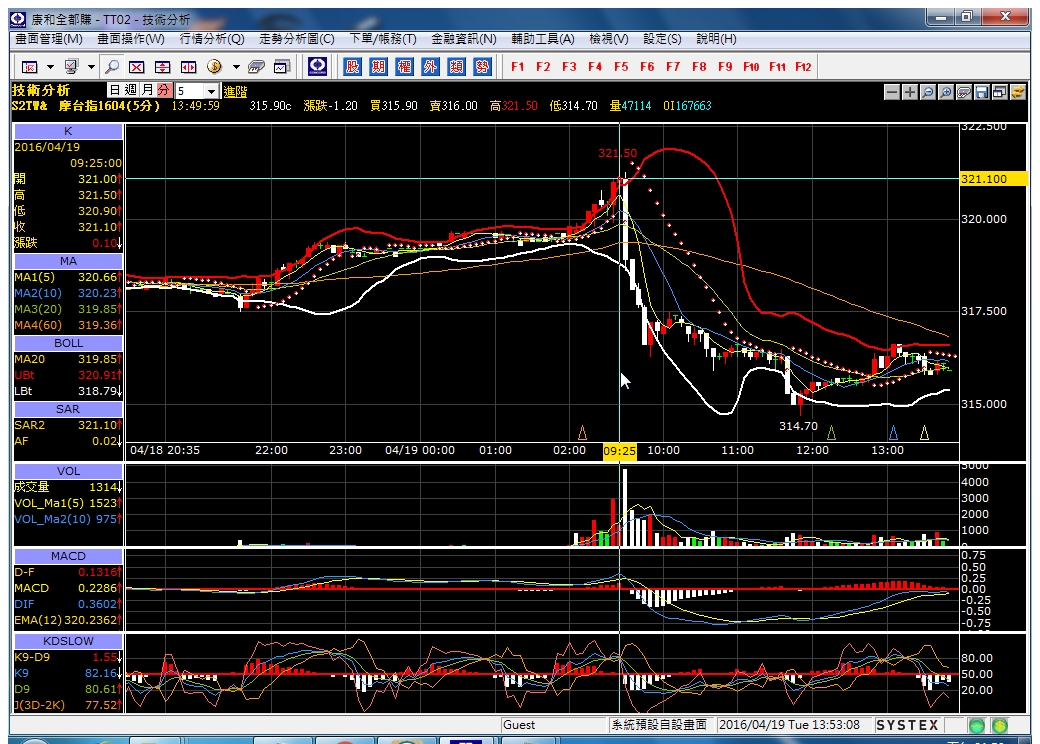Open the dropdown arrow beside the chart-window icon
Screen dimensions: 1040x744
coord(50,66)
